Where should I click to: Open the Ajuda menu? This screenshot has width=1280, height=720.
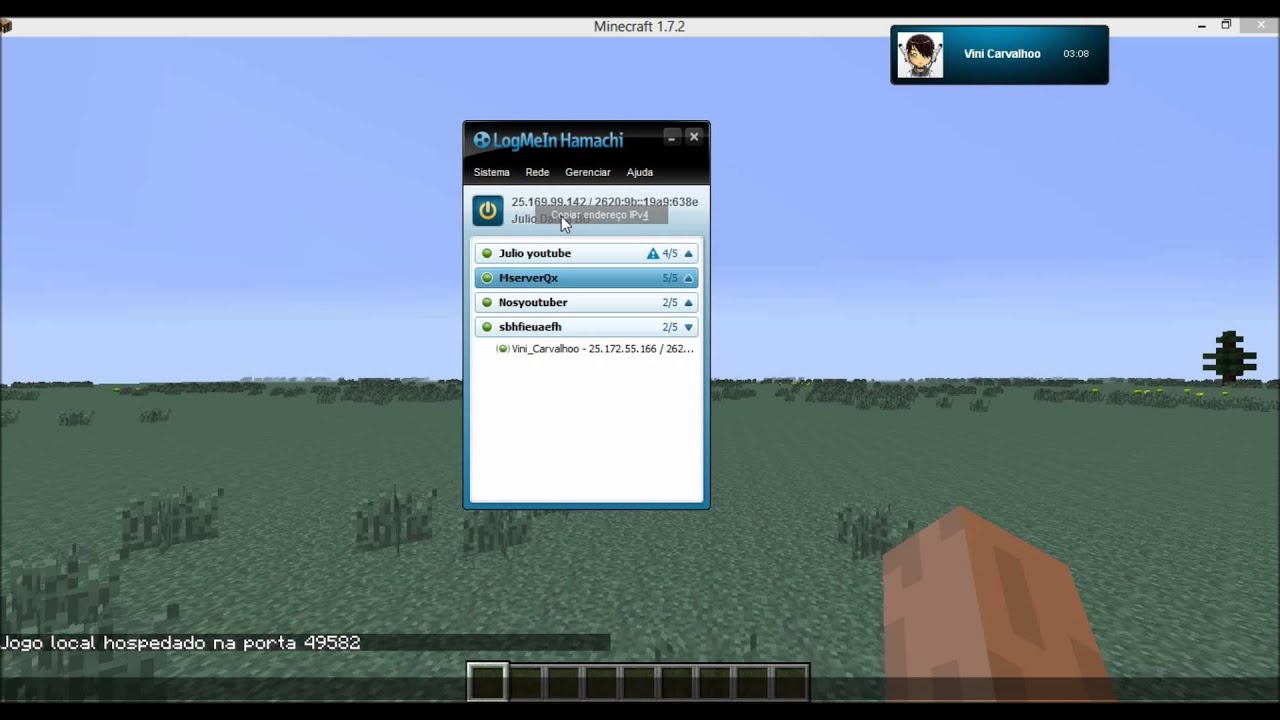tap(639, 172)
